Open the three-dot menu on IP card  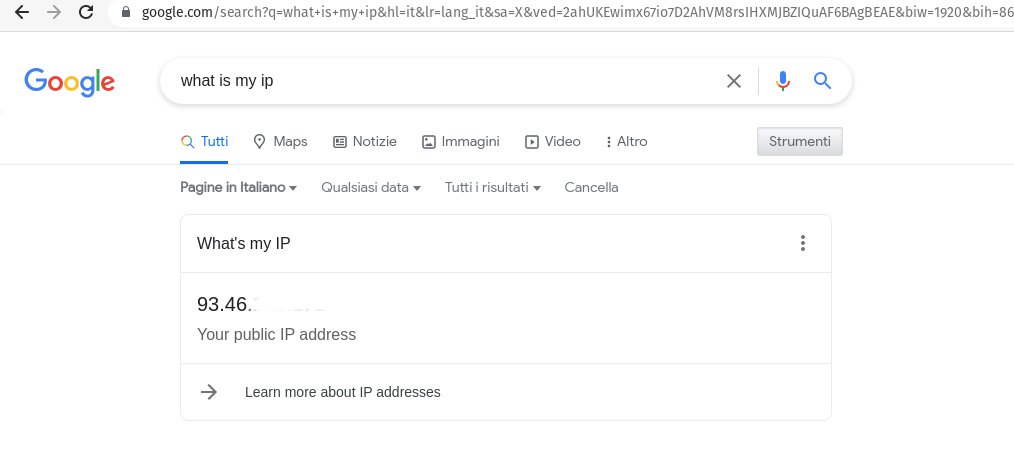coord(802,243)
